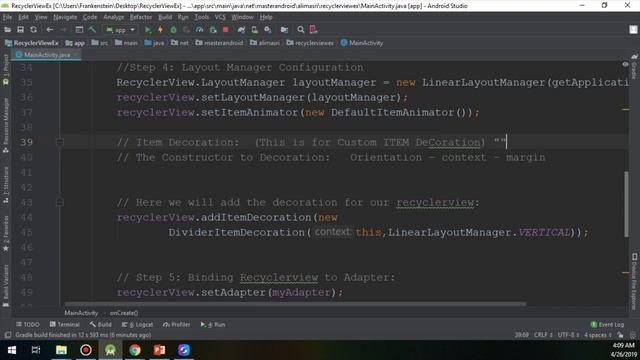The width and height of the screenshot is (640, 360).
Task: Select the MainActivity.java editor tab
Action: 46,55
